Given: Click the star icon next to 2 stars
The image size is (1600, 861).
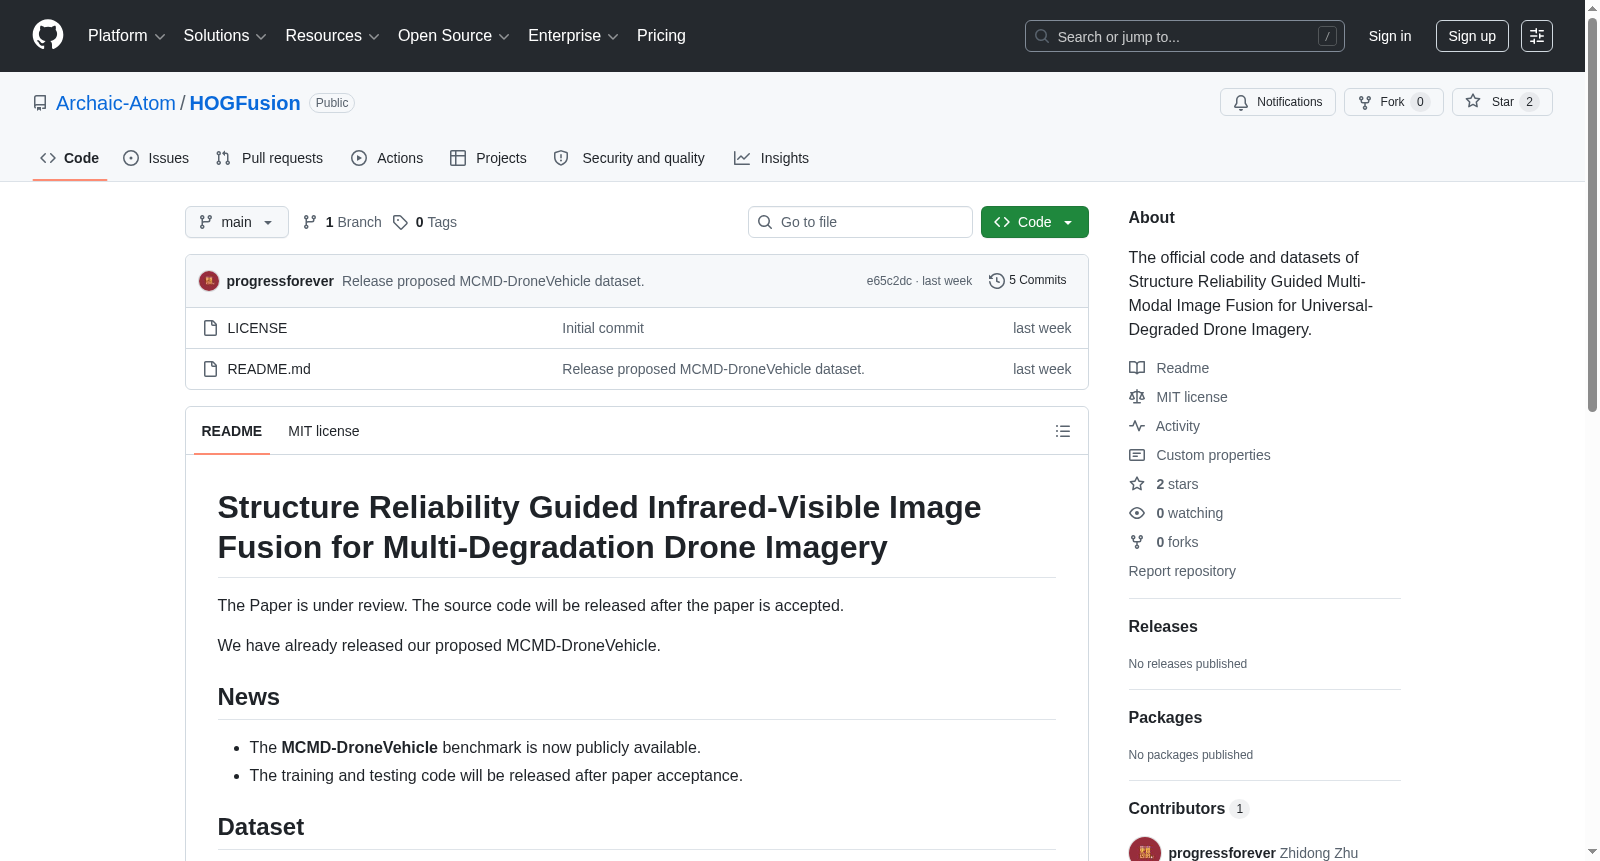Looking at the screenshot, I should [1137, 484].
